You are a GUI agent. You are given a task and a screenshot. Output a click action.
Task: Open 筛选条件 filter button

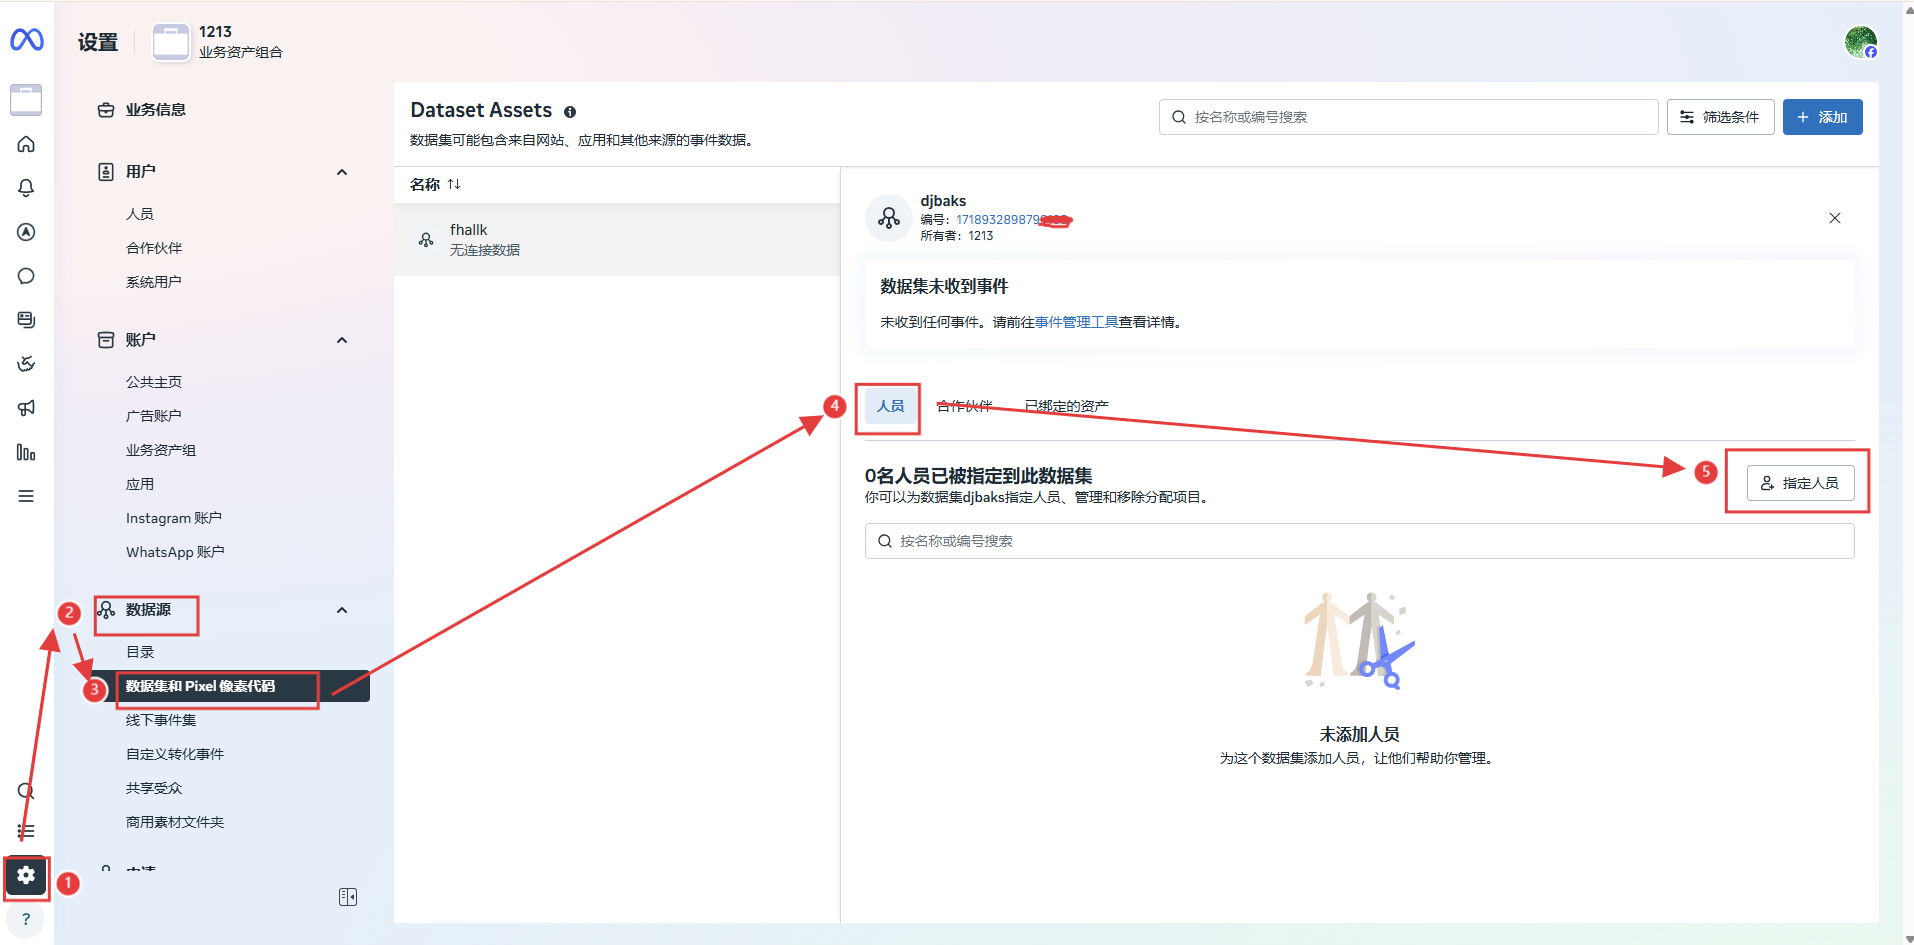(x=1720, y=117)
